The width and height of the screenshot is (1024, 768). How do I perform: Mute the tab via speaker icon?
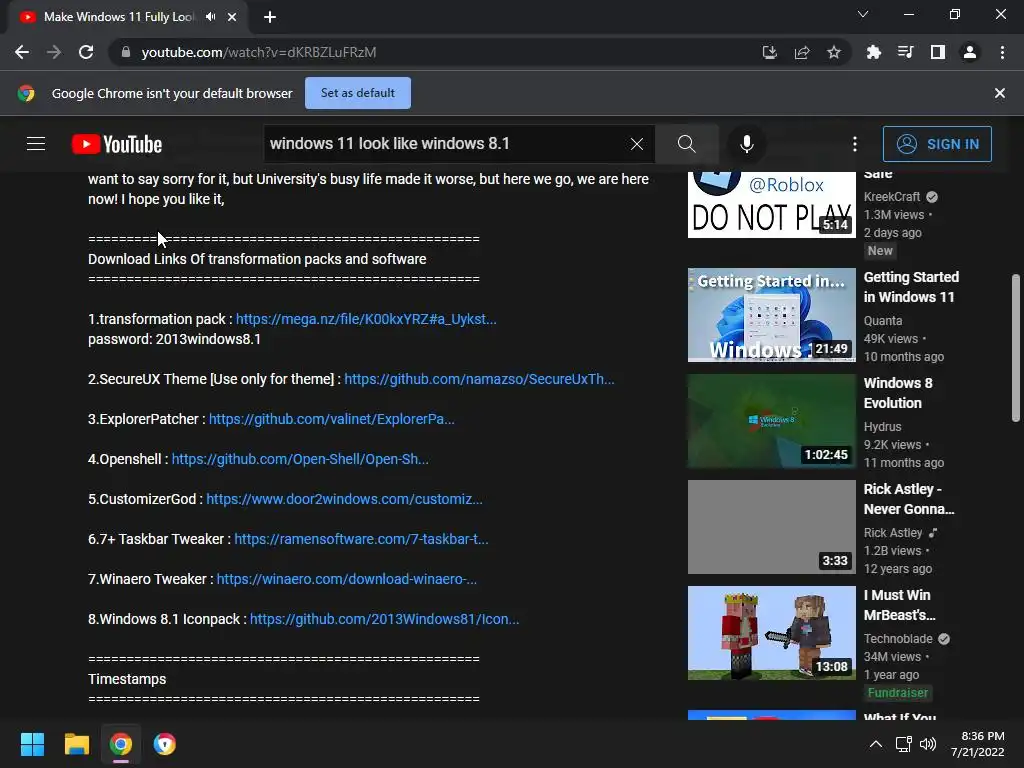[210, 17]
